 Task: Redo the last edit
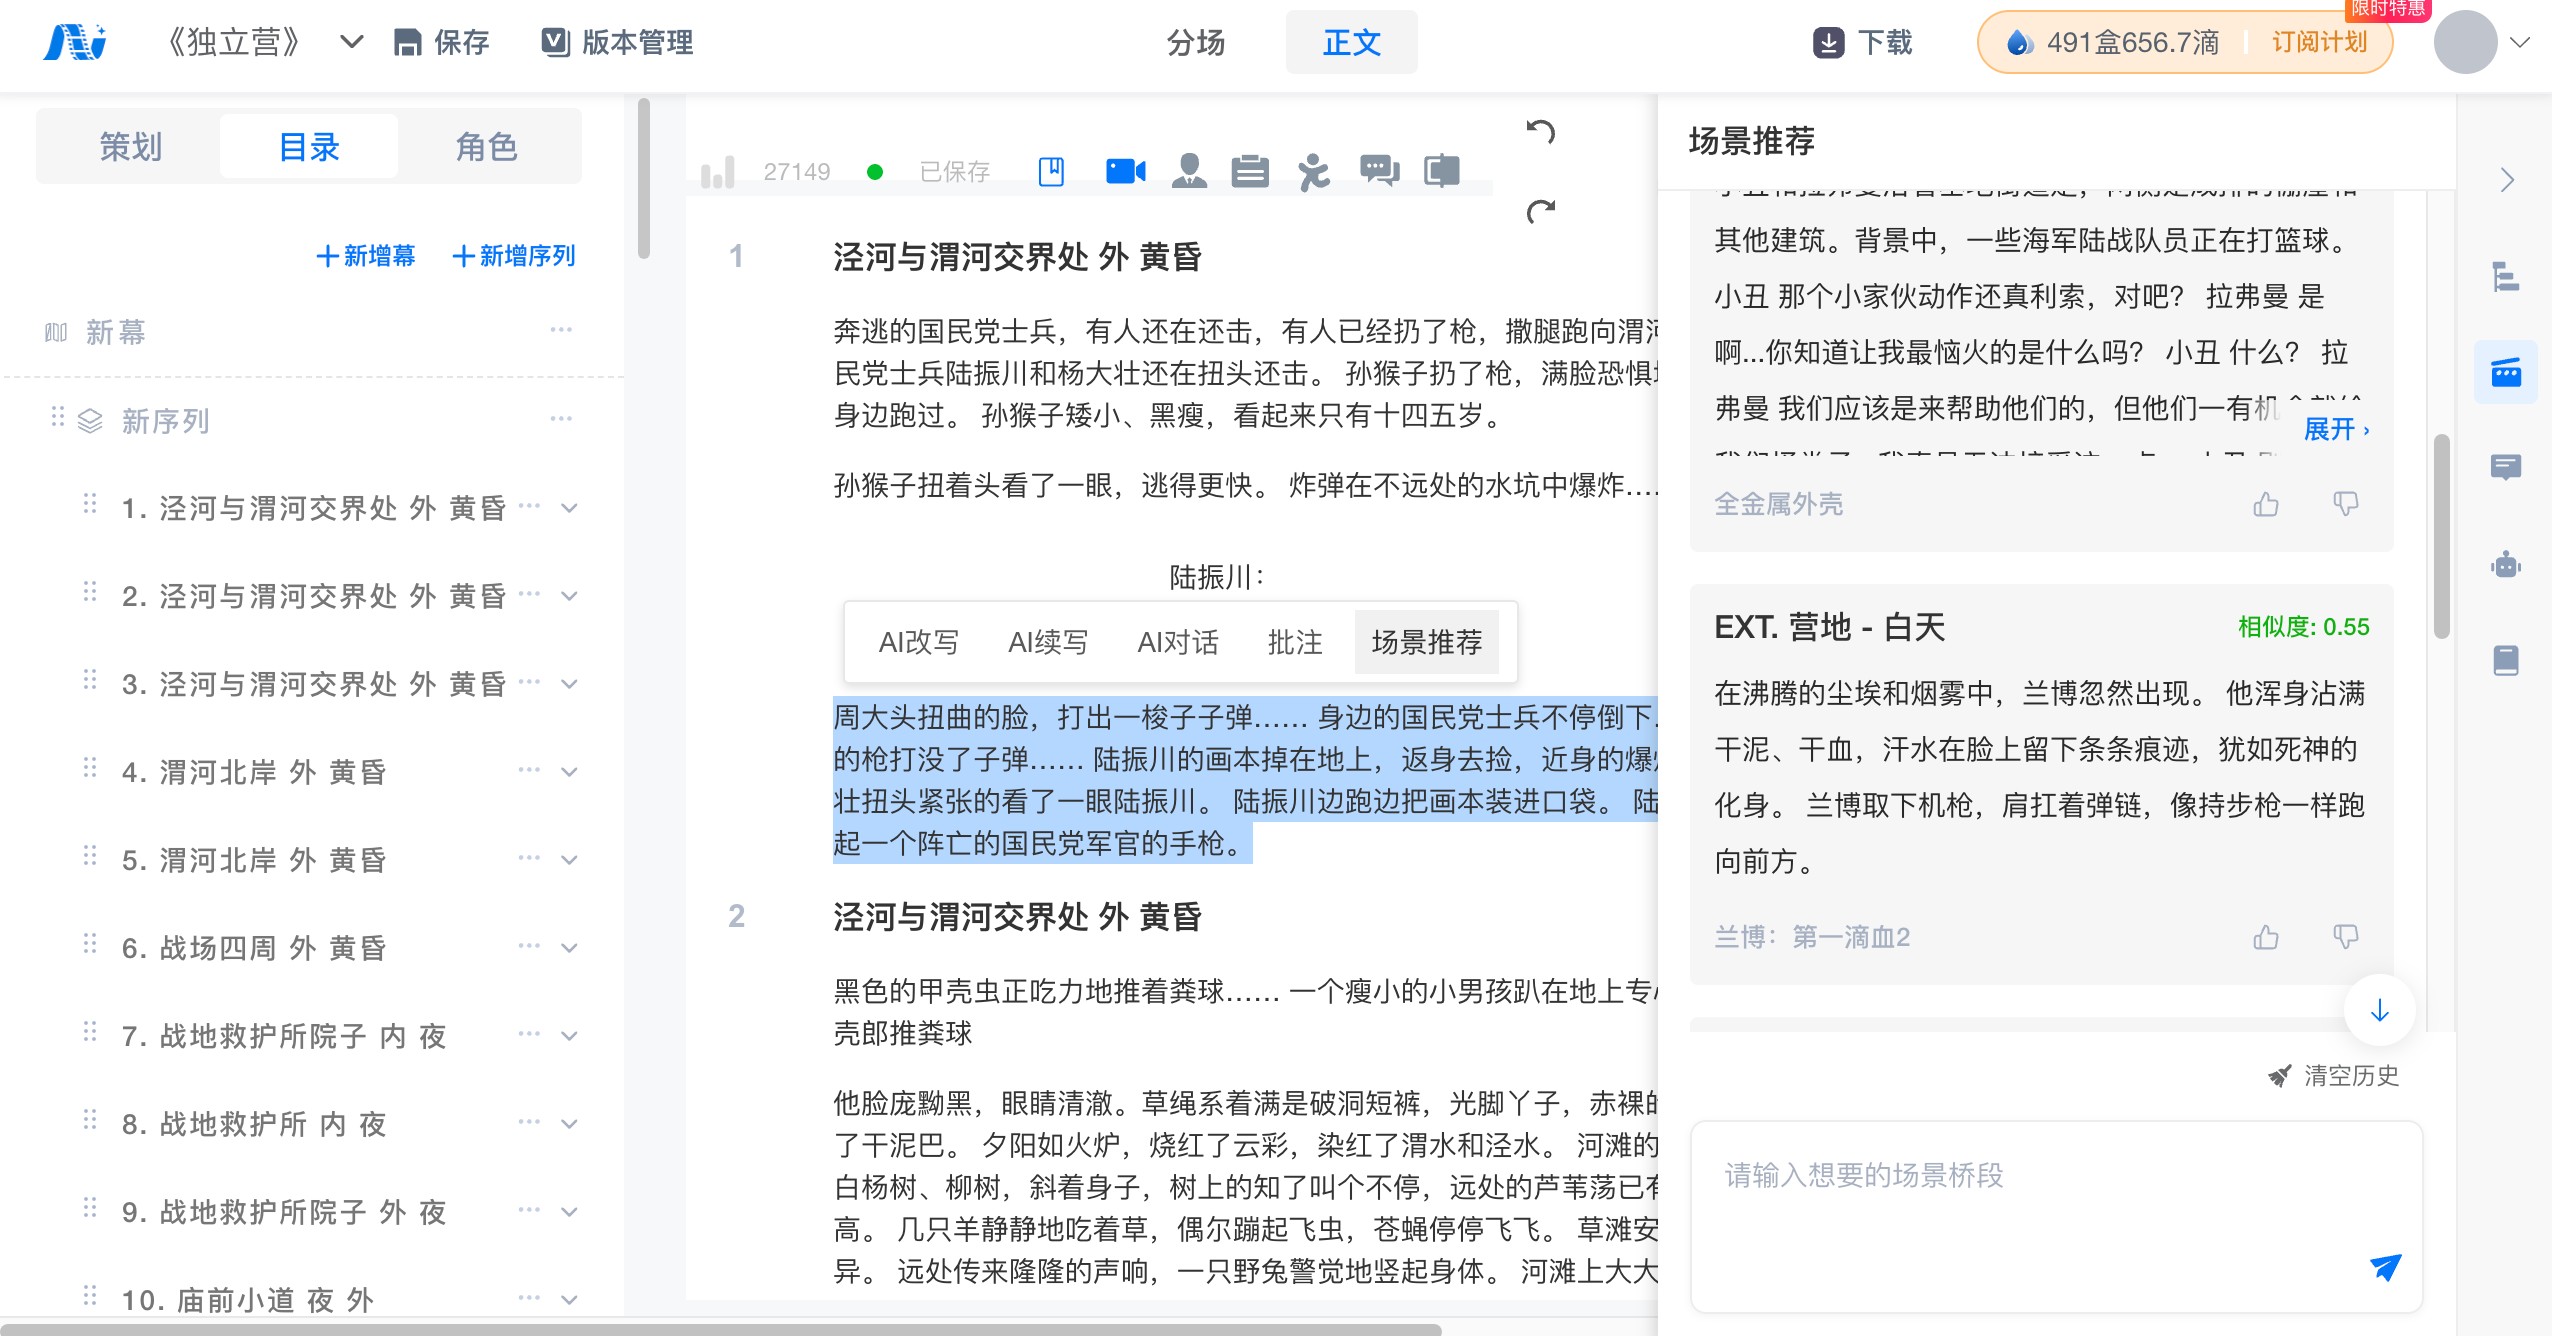[x=1541, y=210]
